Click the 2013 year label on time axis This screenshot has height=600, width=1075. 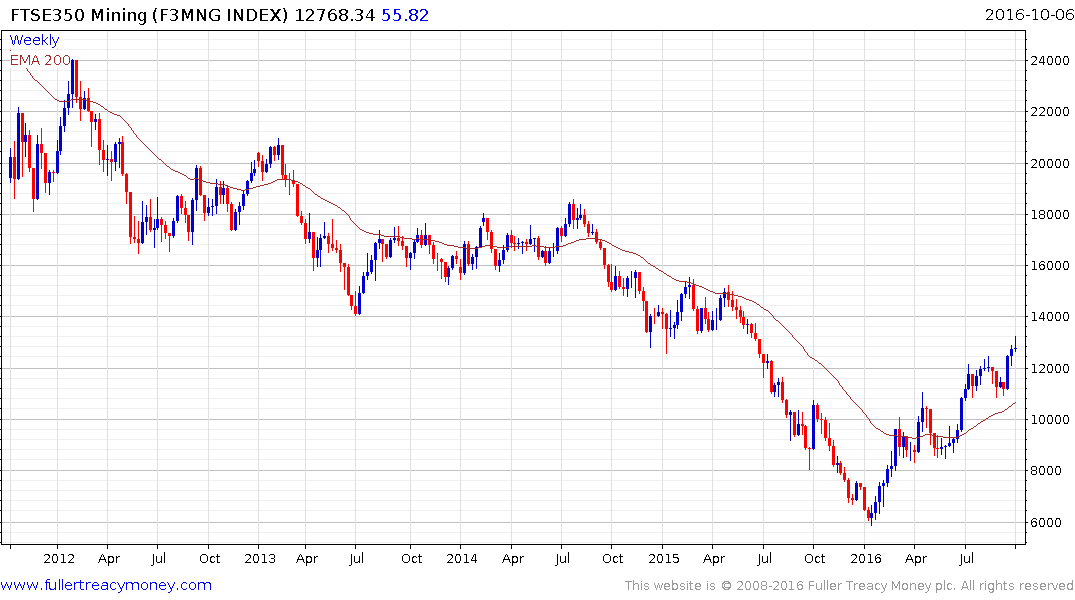[260, 559]
